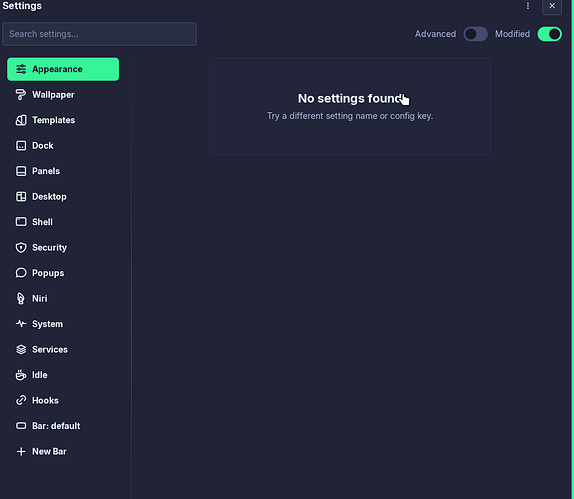Click the Niri leaf icon

[x=21, y=298]
